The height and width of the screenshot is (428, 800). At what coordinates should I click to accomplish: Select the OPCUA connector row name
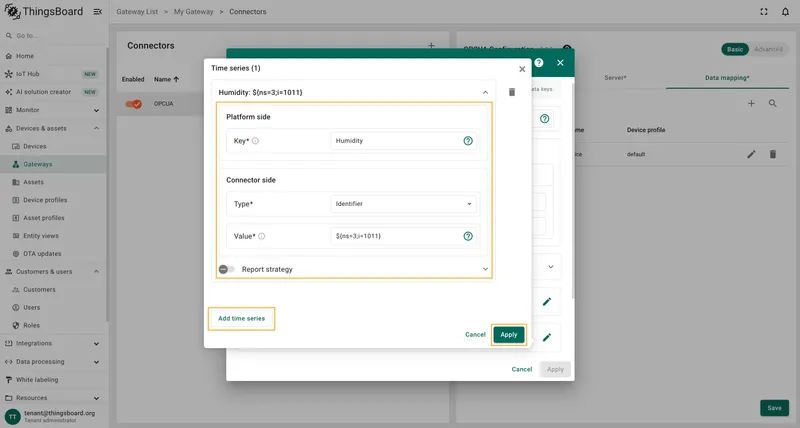[x=163, y=104]
